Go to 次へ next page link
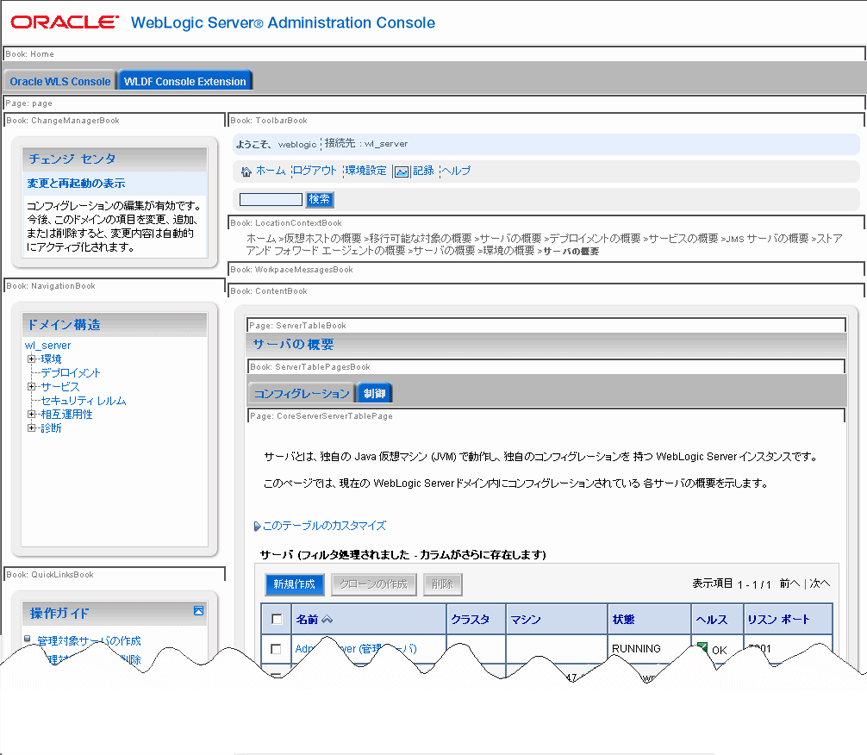867x755 pixels. [x=820, y=584]
